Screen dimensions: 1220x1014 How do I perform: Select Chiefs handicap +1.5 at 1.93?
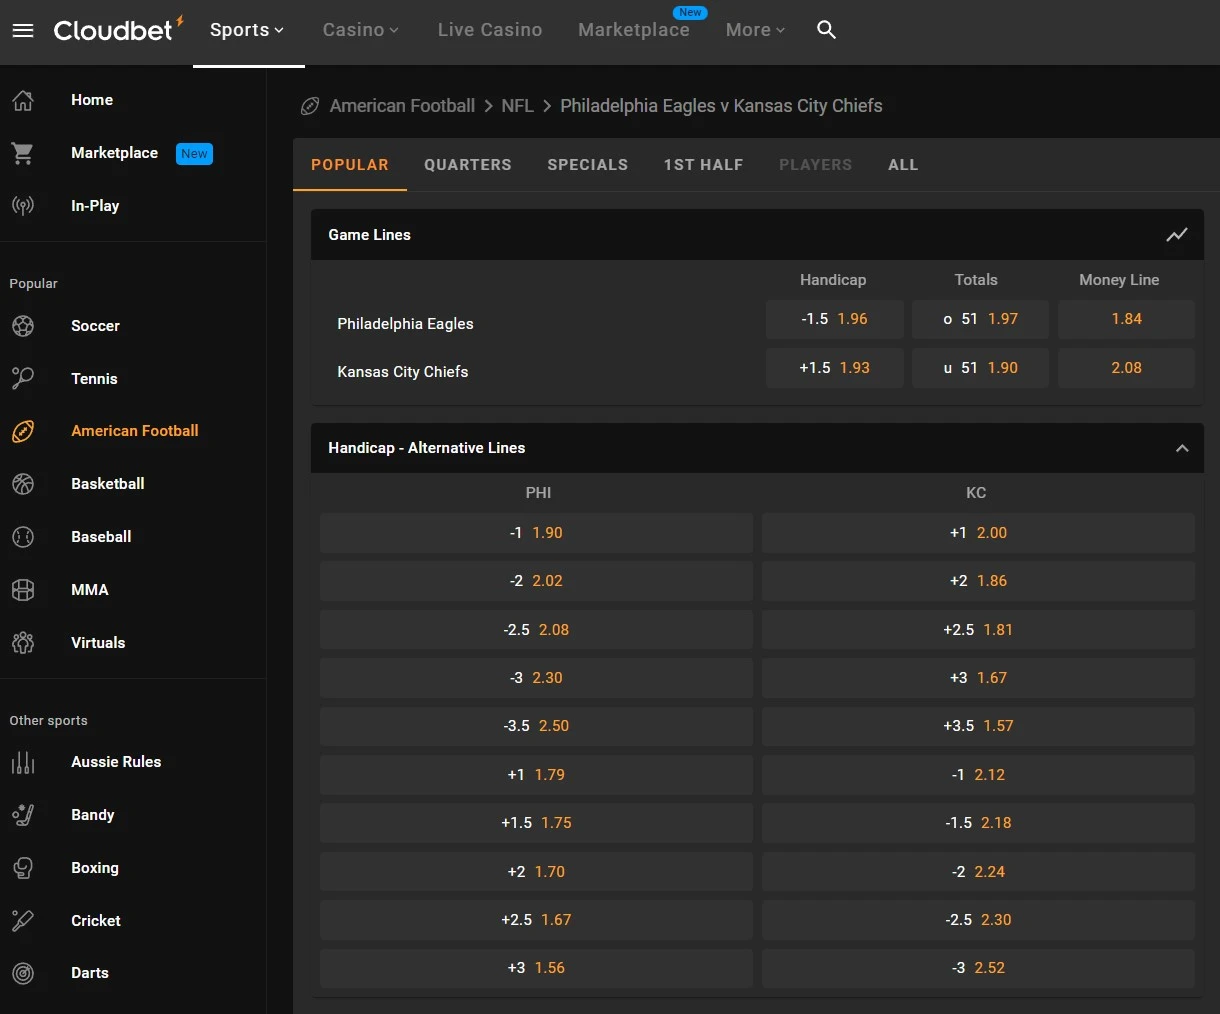point(835,368)
